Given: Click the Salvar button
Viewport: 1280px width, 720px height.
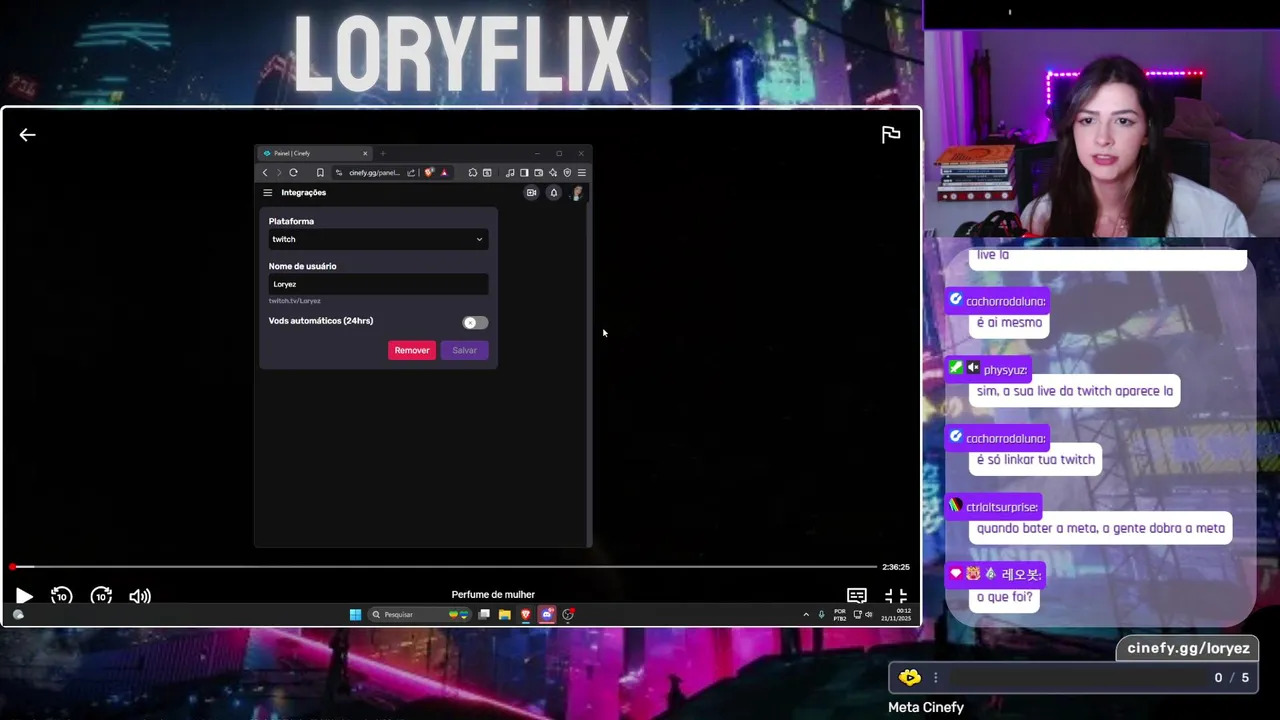Looking at the screenshot, I should (x=464, y=350).
